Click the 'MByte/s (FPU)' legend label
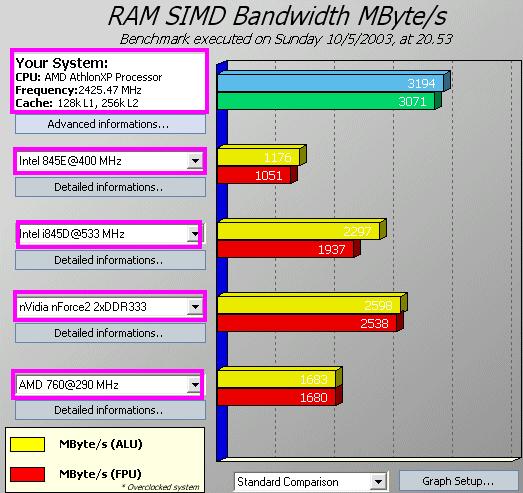523x493 pixels. [100, 474]
